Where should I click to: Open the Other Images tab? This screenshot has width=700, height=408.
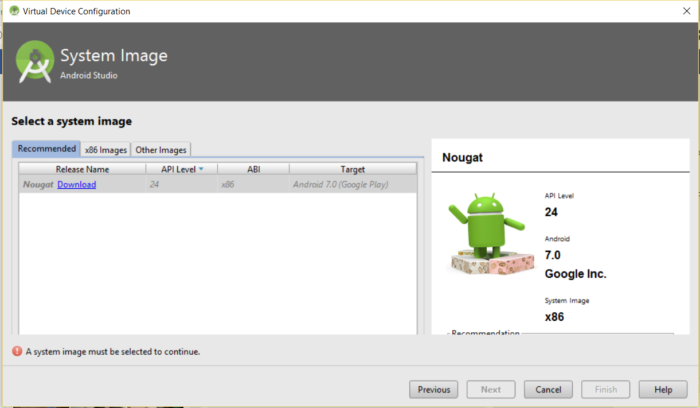click(x=161, y=150)
